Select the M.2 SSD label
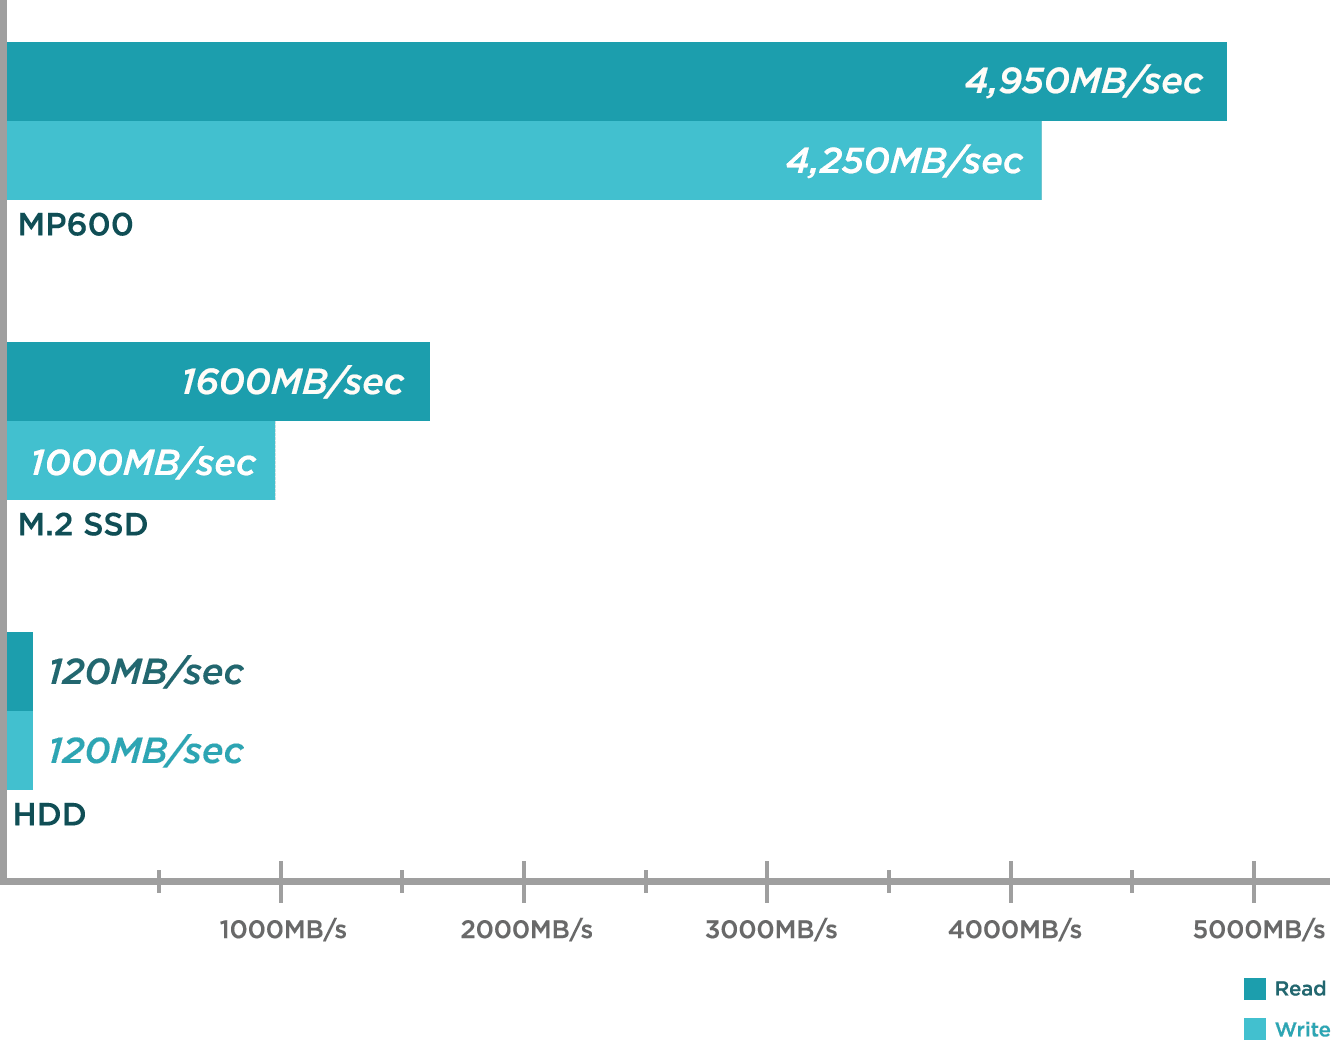The height and width of the screenshot is (1040, 1331). pyautogui.click(x=83, y=524)
